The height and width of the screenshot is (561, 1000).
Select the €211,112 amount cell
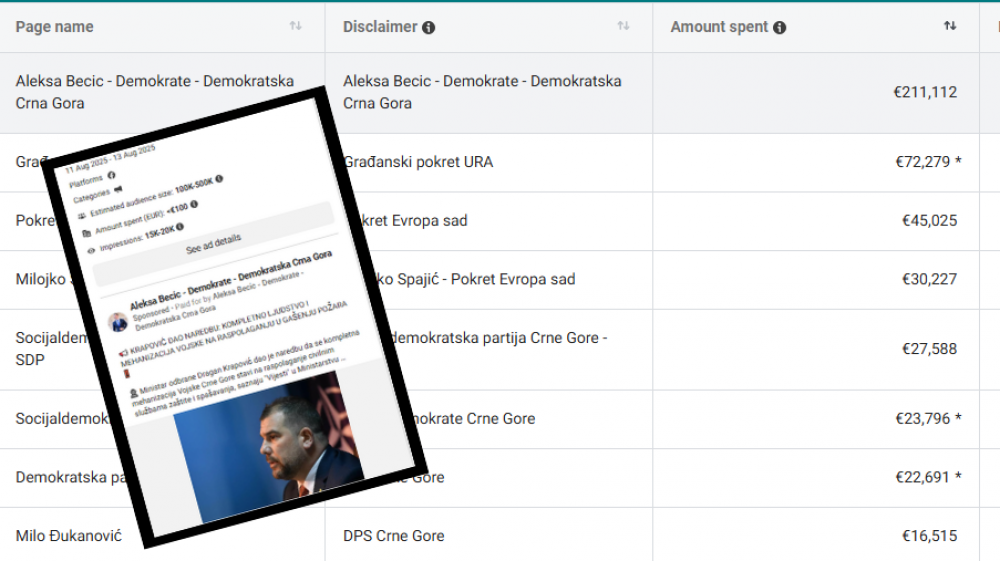925,92
